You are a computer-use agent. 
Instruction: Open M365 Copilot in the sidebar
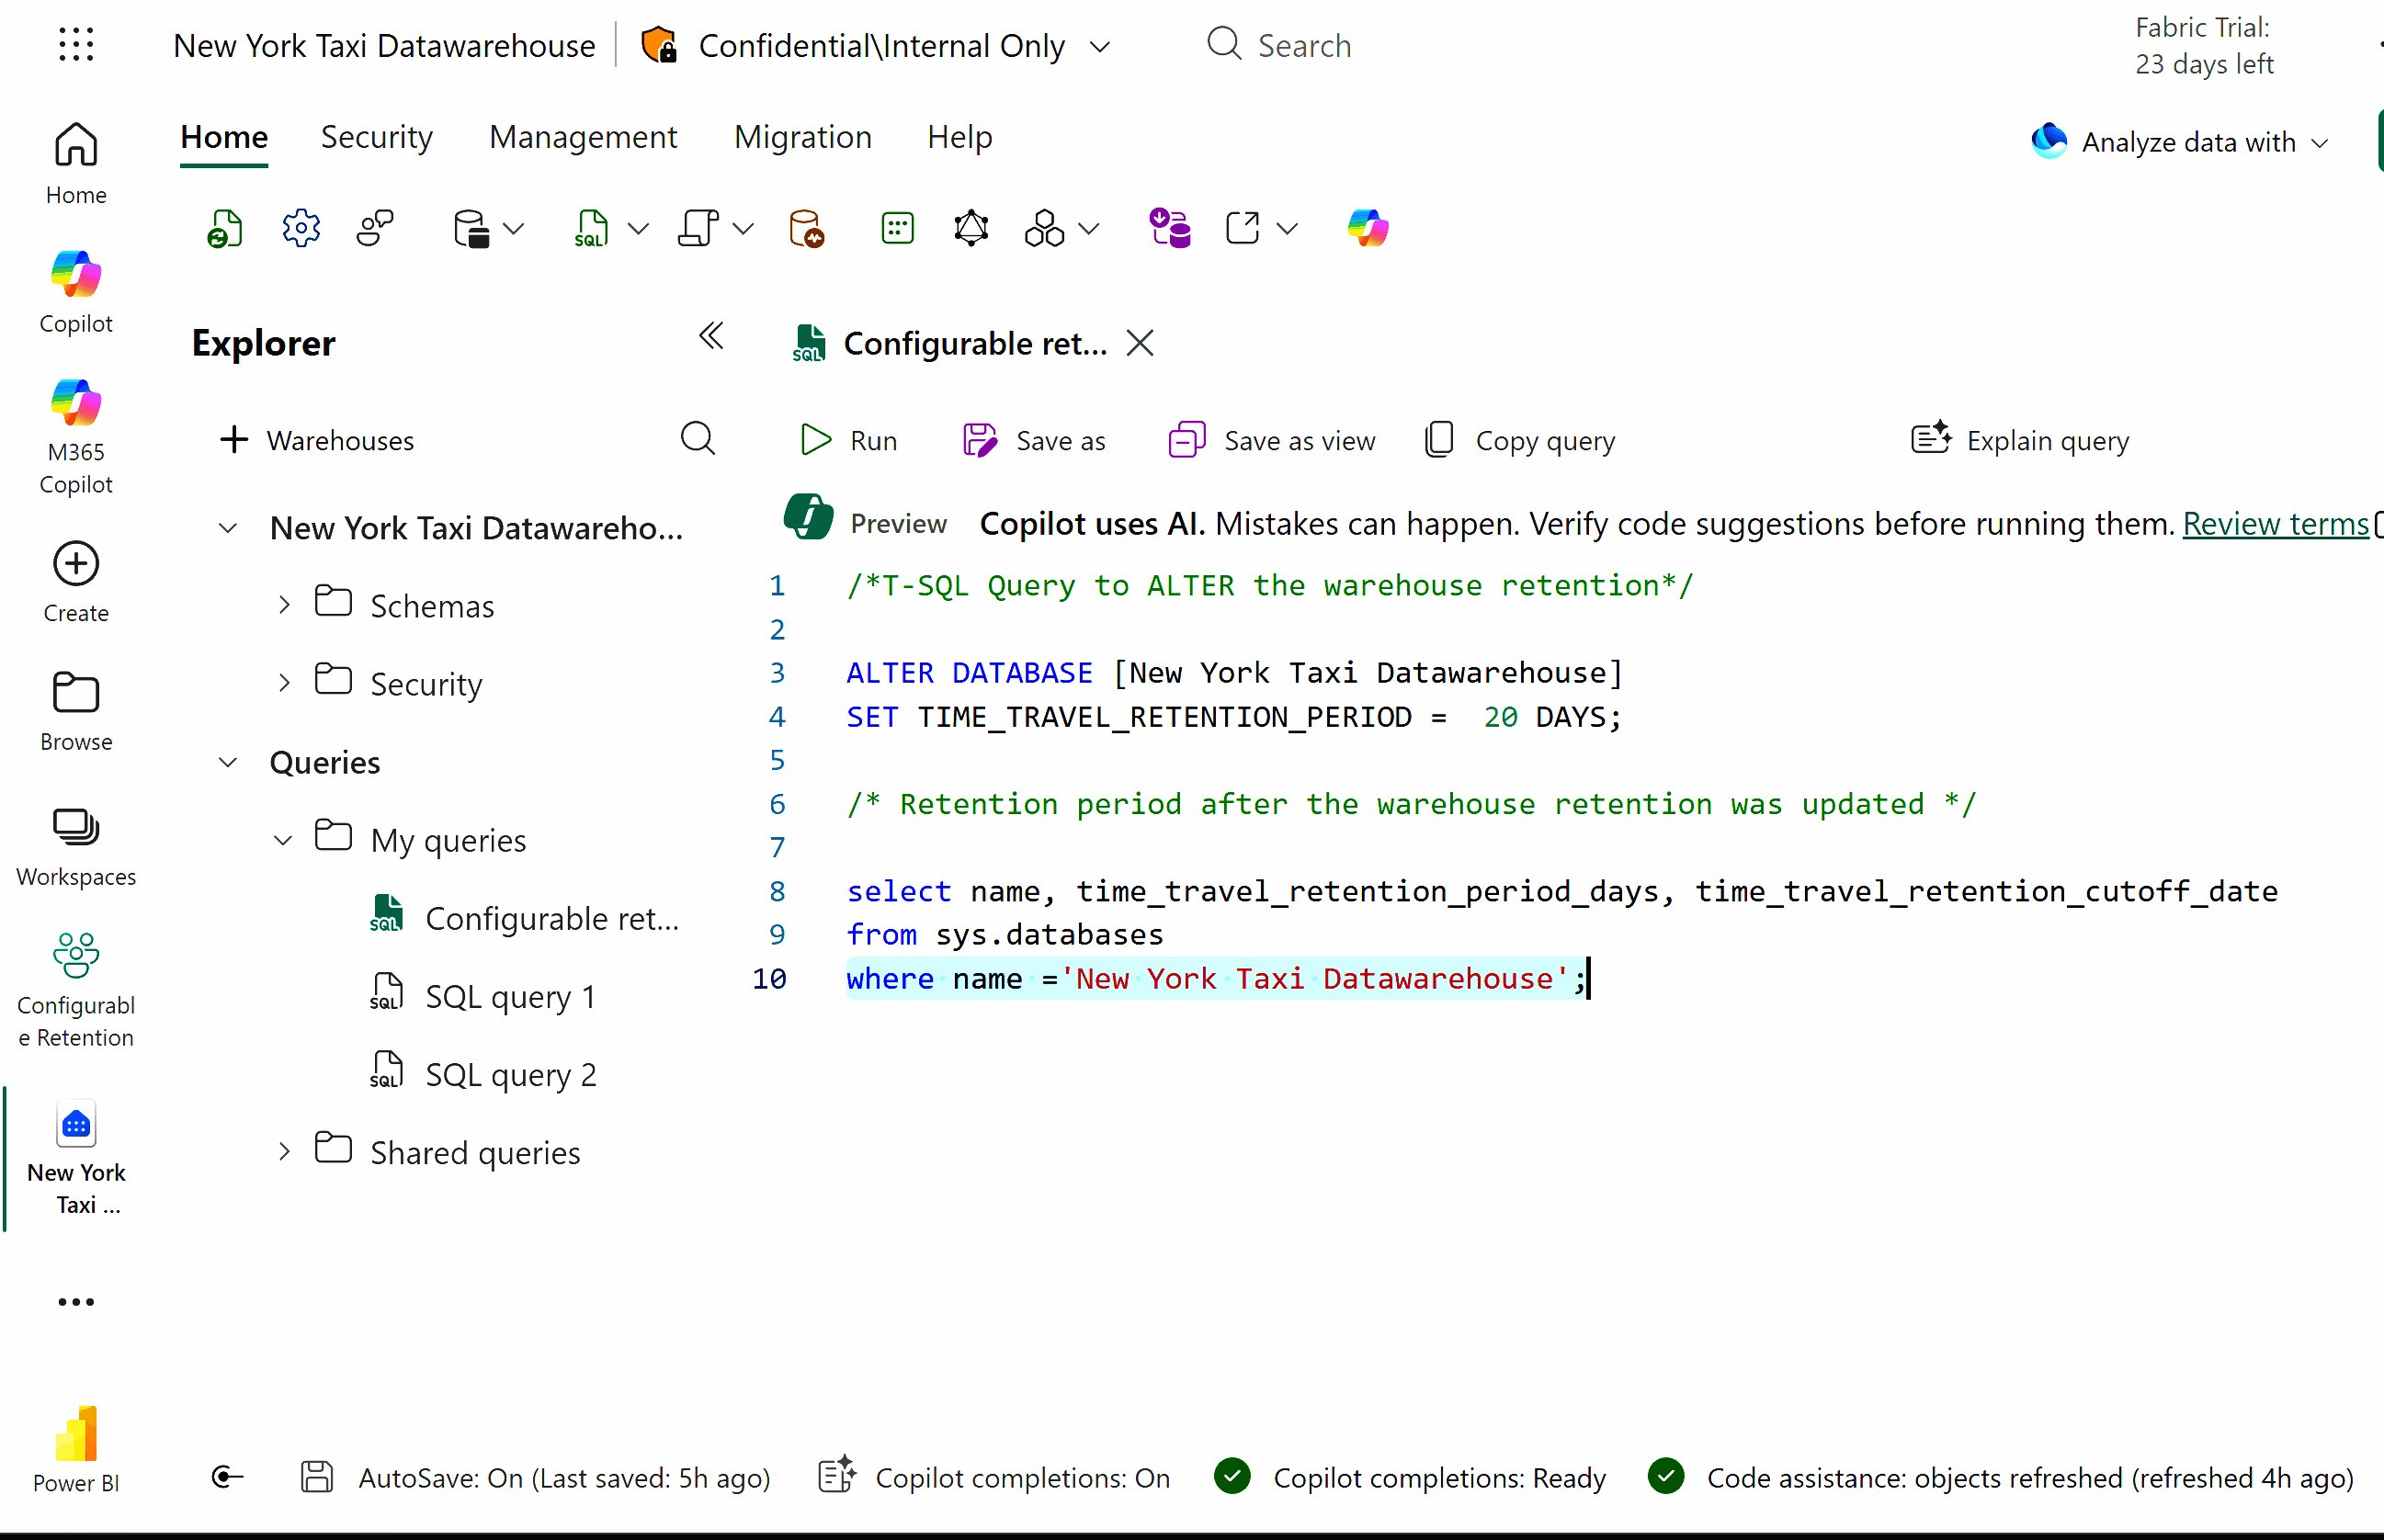click(x=76, y=437)
